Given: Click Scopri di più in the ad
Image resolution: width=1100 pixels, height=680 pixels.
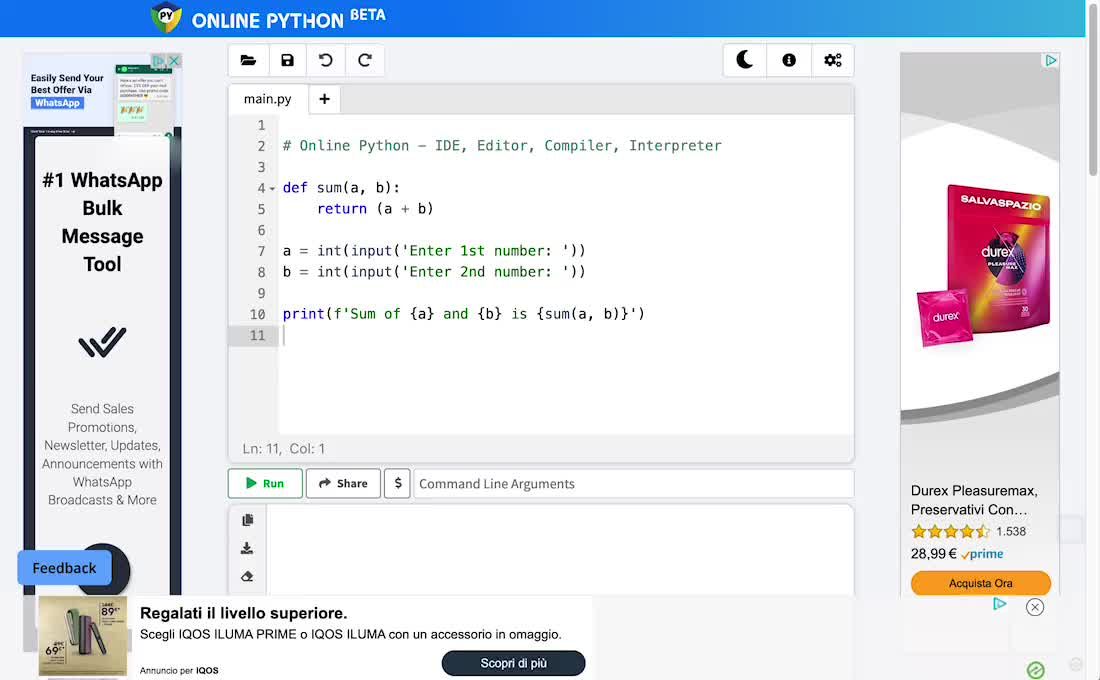Looking at the screenshot, I should [x=513, y=663].
